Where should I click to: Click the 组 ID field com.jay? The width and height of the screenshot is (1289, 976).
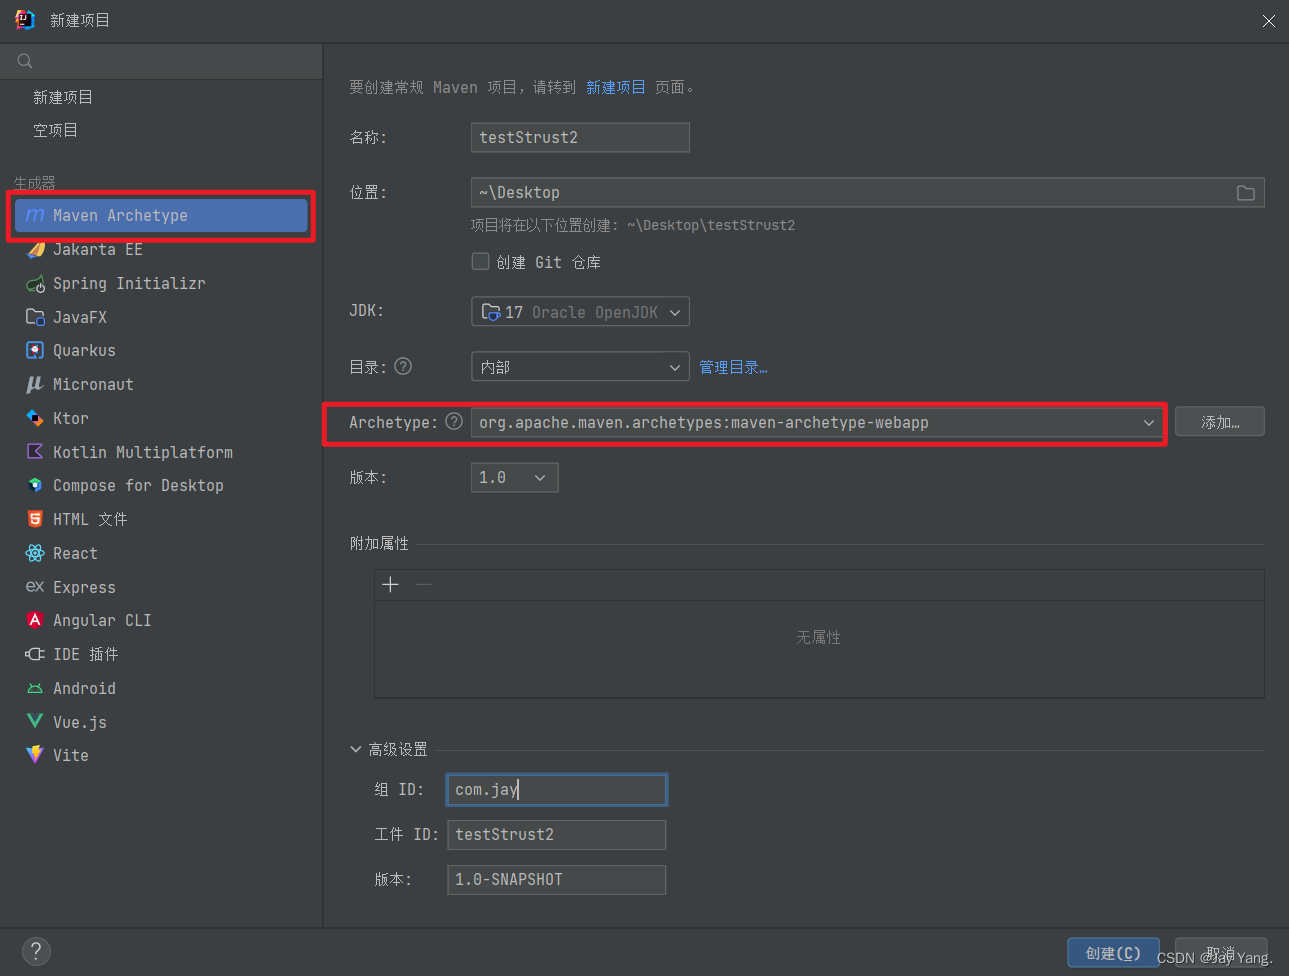tap(556, 790)
